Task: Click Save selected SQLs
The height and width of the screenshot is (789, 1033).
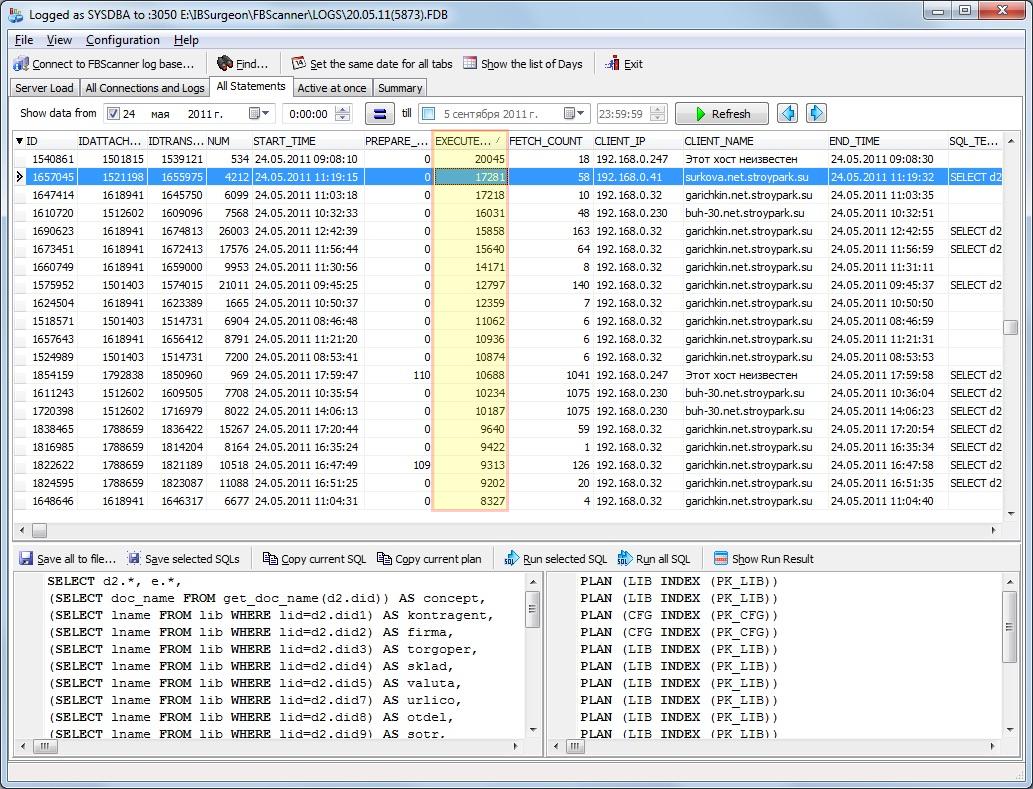Action: point(184,558)
